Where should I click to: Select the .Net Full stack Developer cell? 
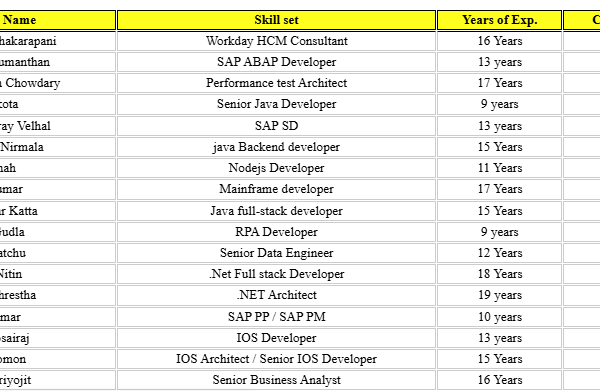tap(276, 274)
